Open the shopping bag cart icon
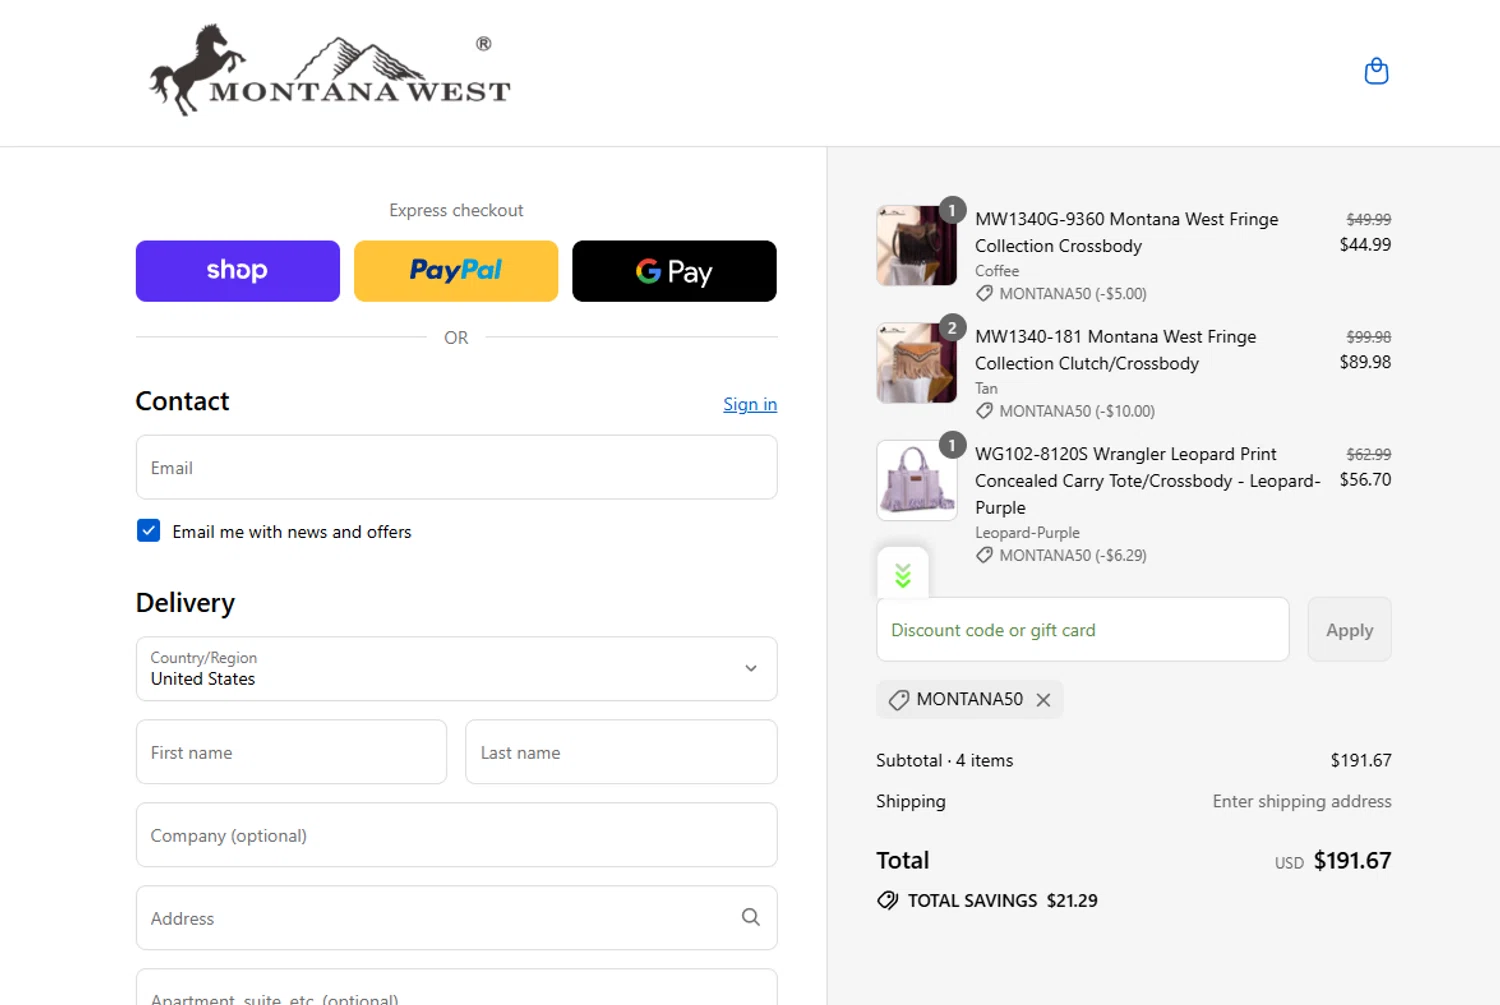This screenshot has height=1005, width=1500. tap(1376, 71)
